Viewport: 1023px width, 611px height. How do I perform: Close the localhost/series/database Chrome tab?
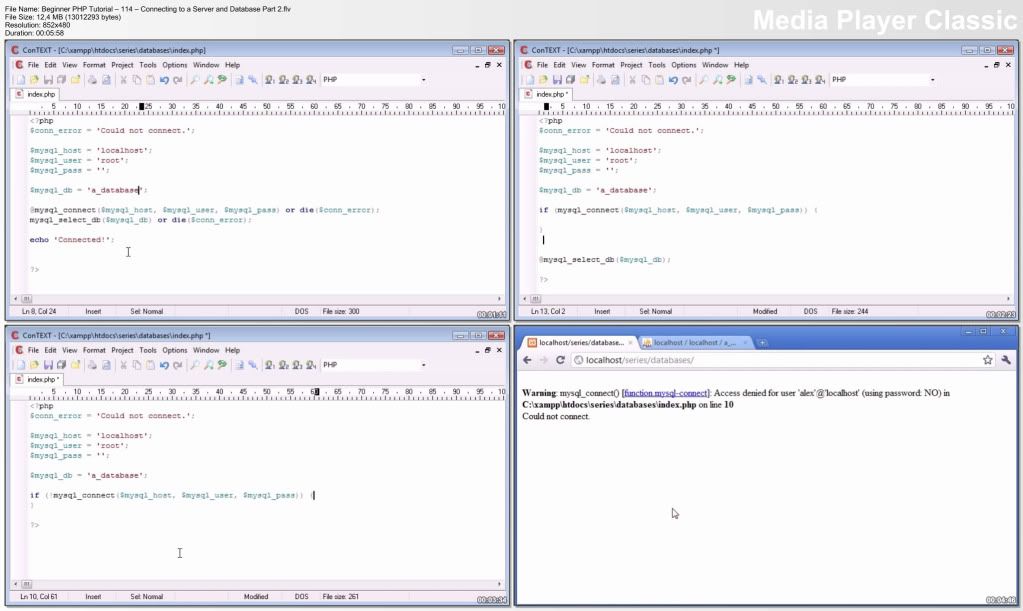(x=630, y=342)
